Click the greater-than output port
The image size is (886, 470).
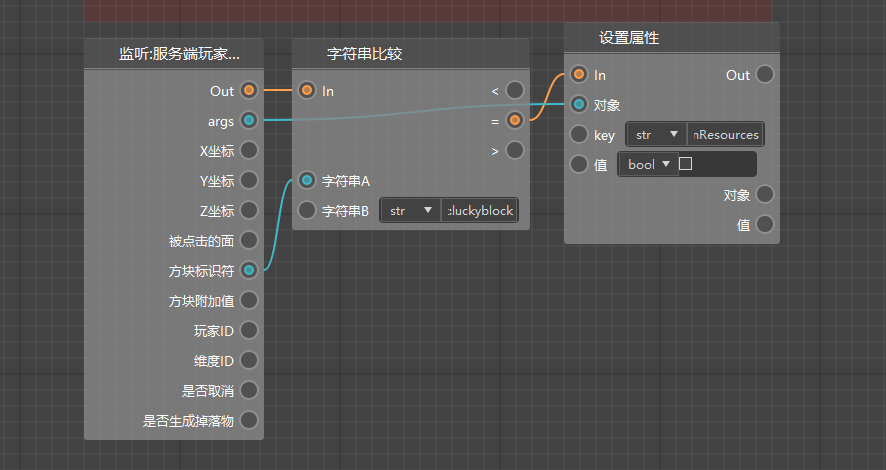tap(515, 150)
